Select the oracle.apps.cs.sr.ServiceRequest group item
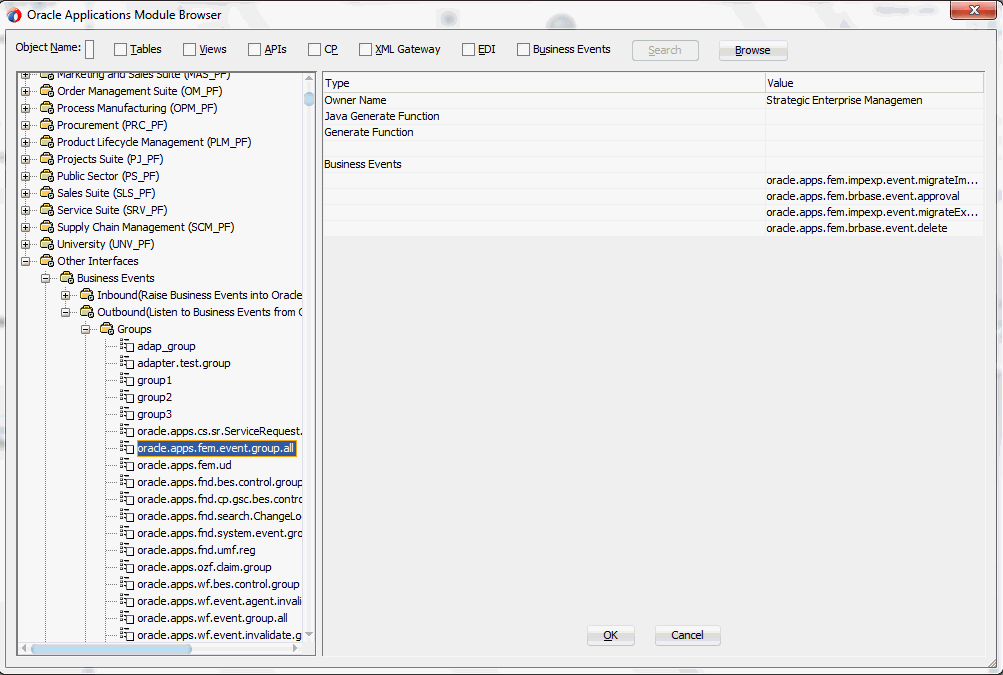This screenshot has width=1003, height=675. (x=220, y=431)
